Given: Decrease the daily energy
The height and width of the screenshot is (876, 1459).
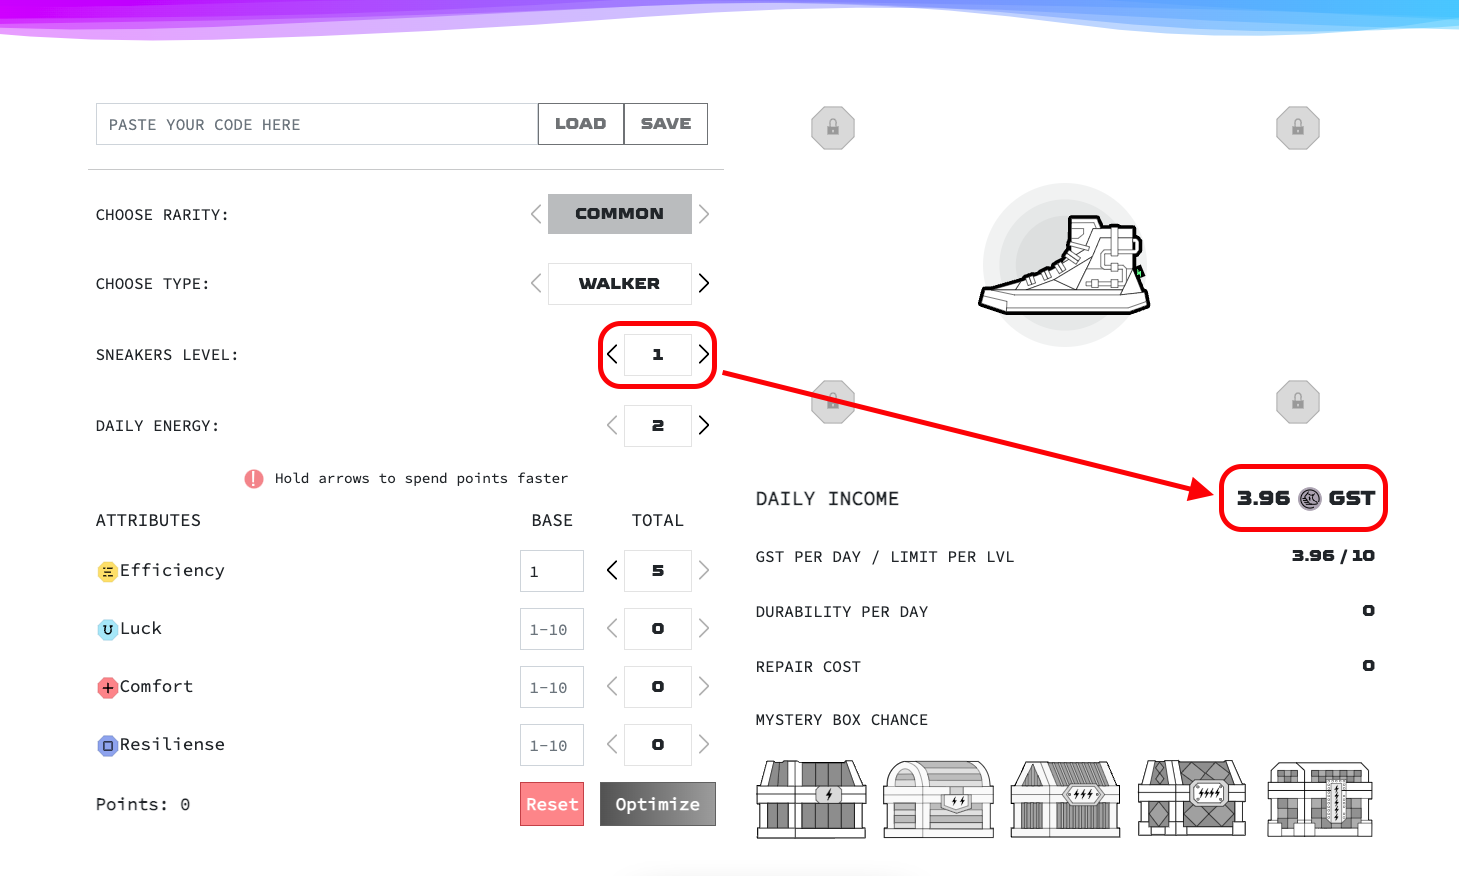Looking at the screenshot, I should click(x=612, y=425).
